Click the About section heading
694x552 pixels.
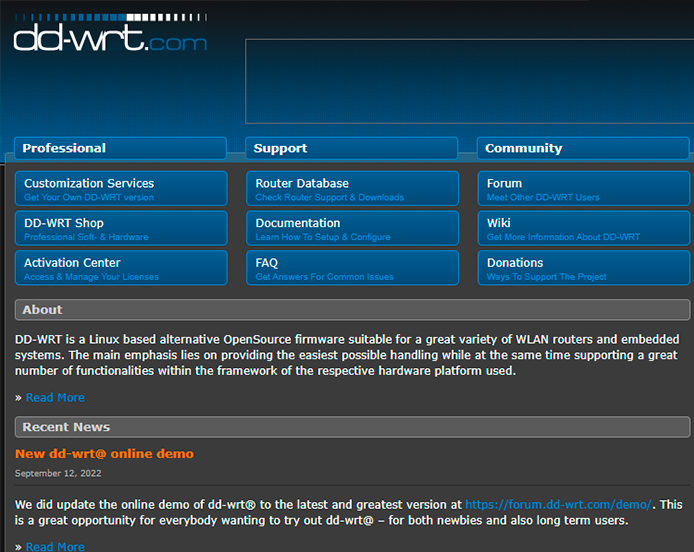(x=352, y=310)
